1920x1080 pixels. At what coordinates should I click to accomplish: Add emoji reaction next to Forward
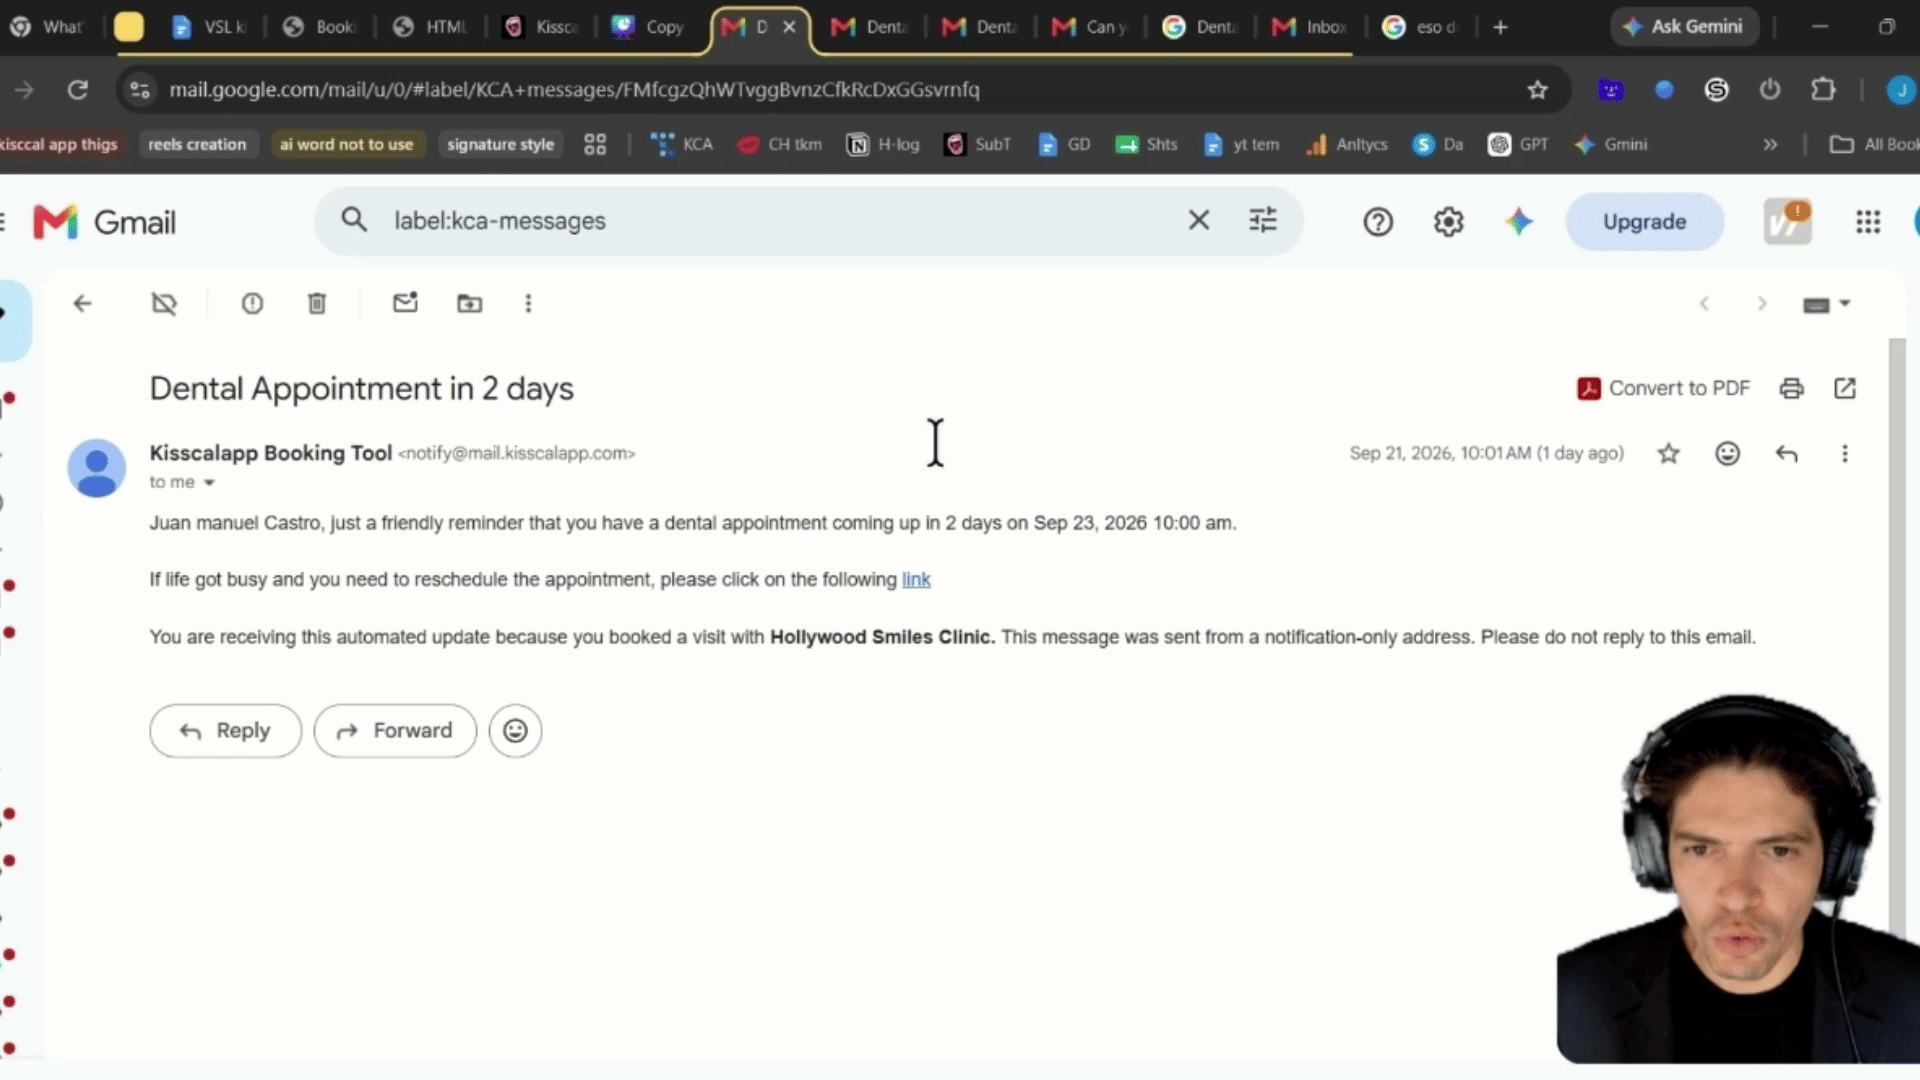(515, 731)
